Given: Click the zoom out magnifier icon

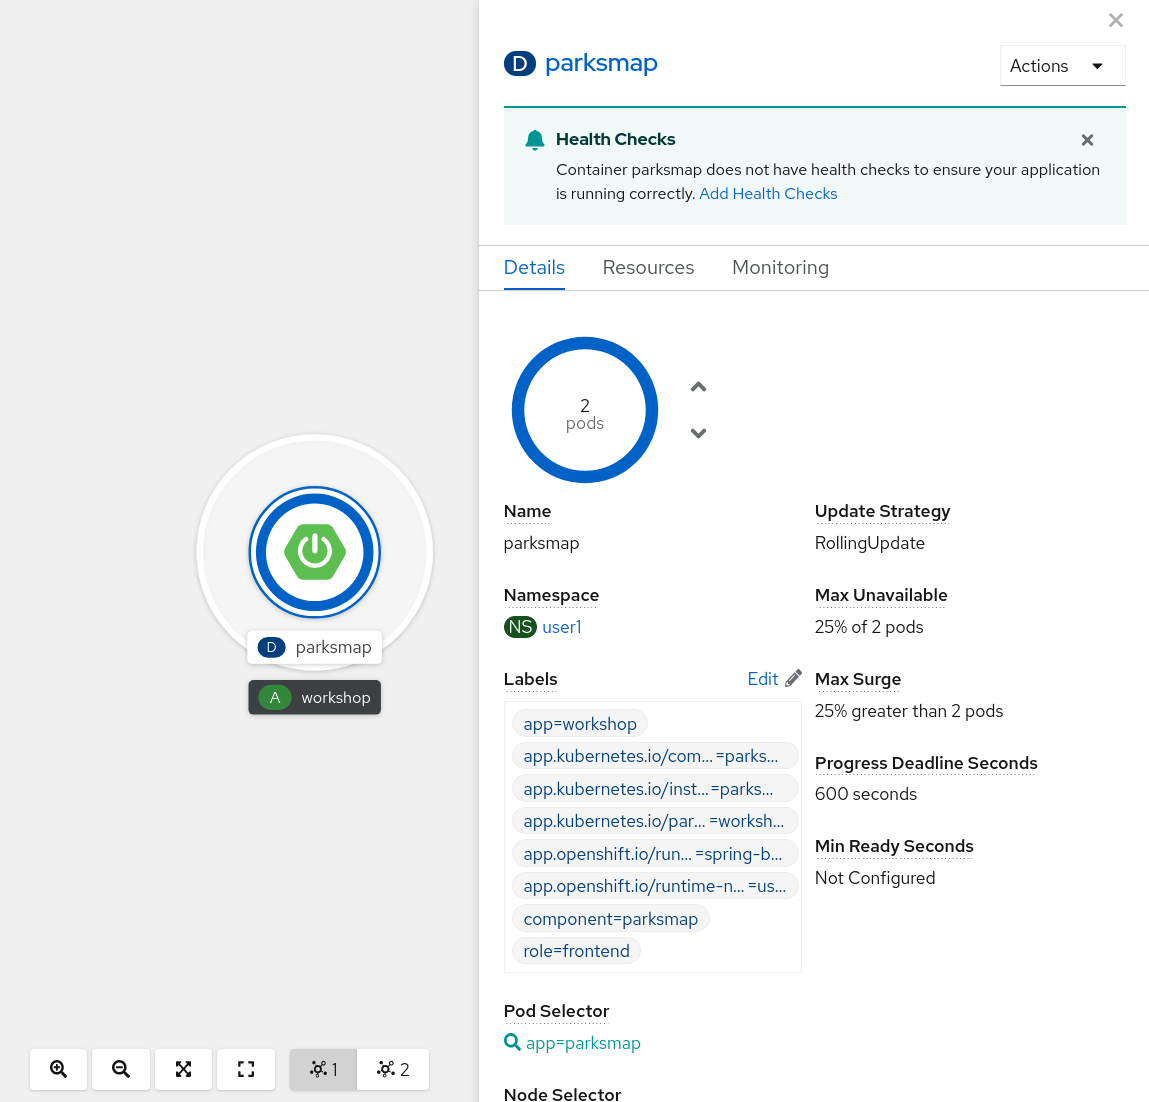Looking at the screenshot, I should (121, 1069).
